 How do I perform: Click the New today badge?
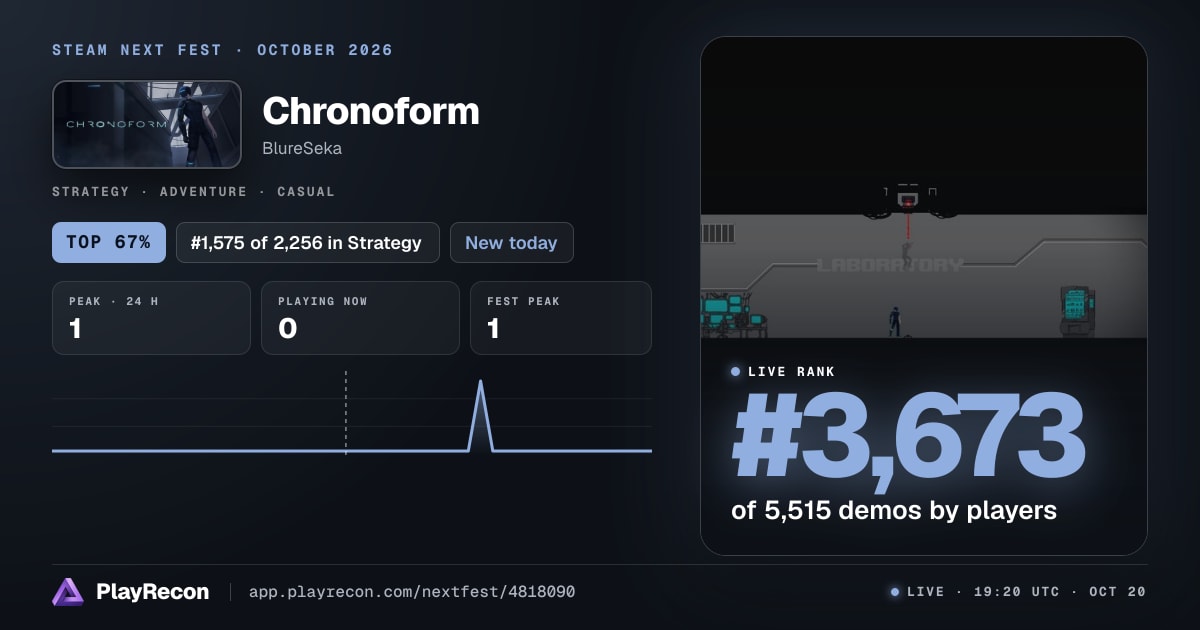click(512, 242)
